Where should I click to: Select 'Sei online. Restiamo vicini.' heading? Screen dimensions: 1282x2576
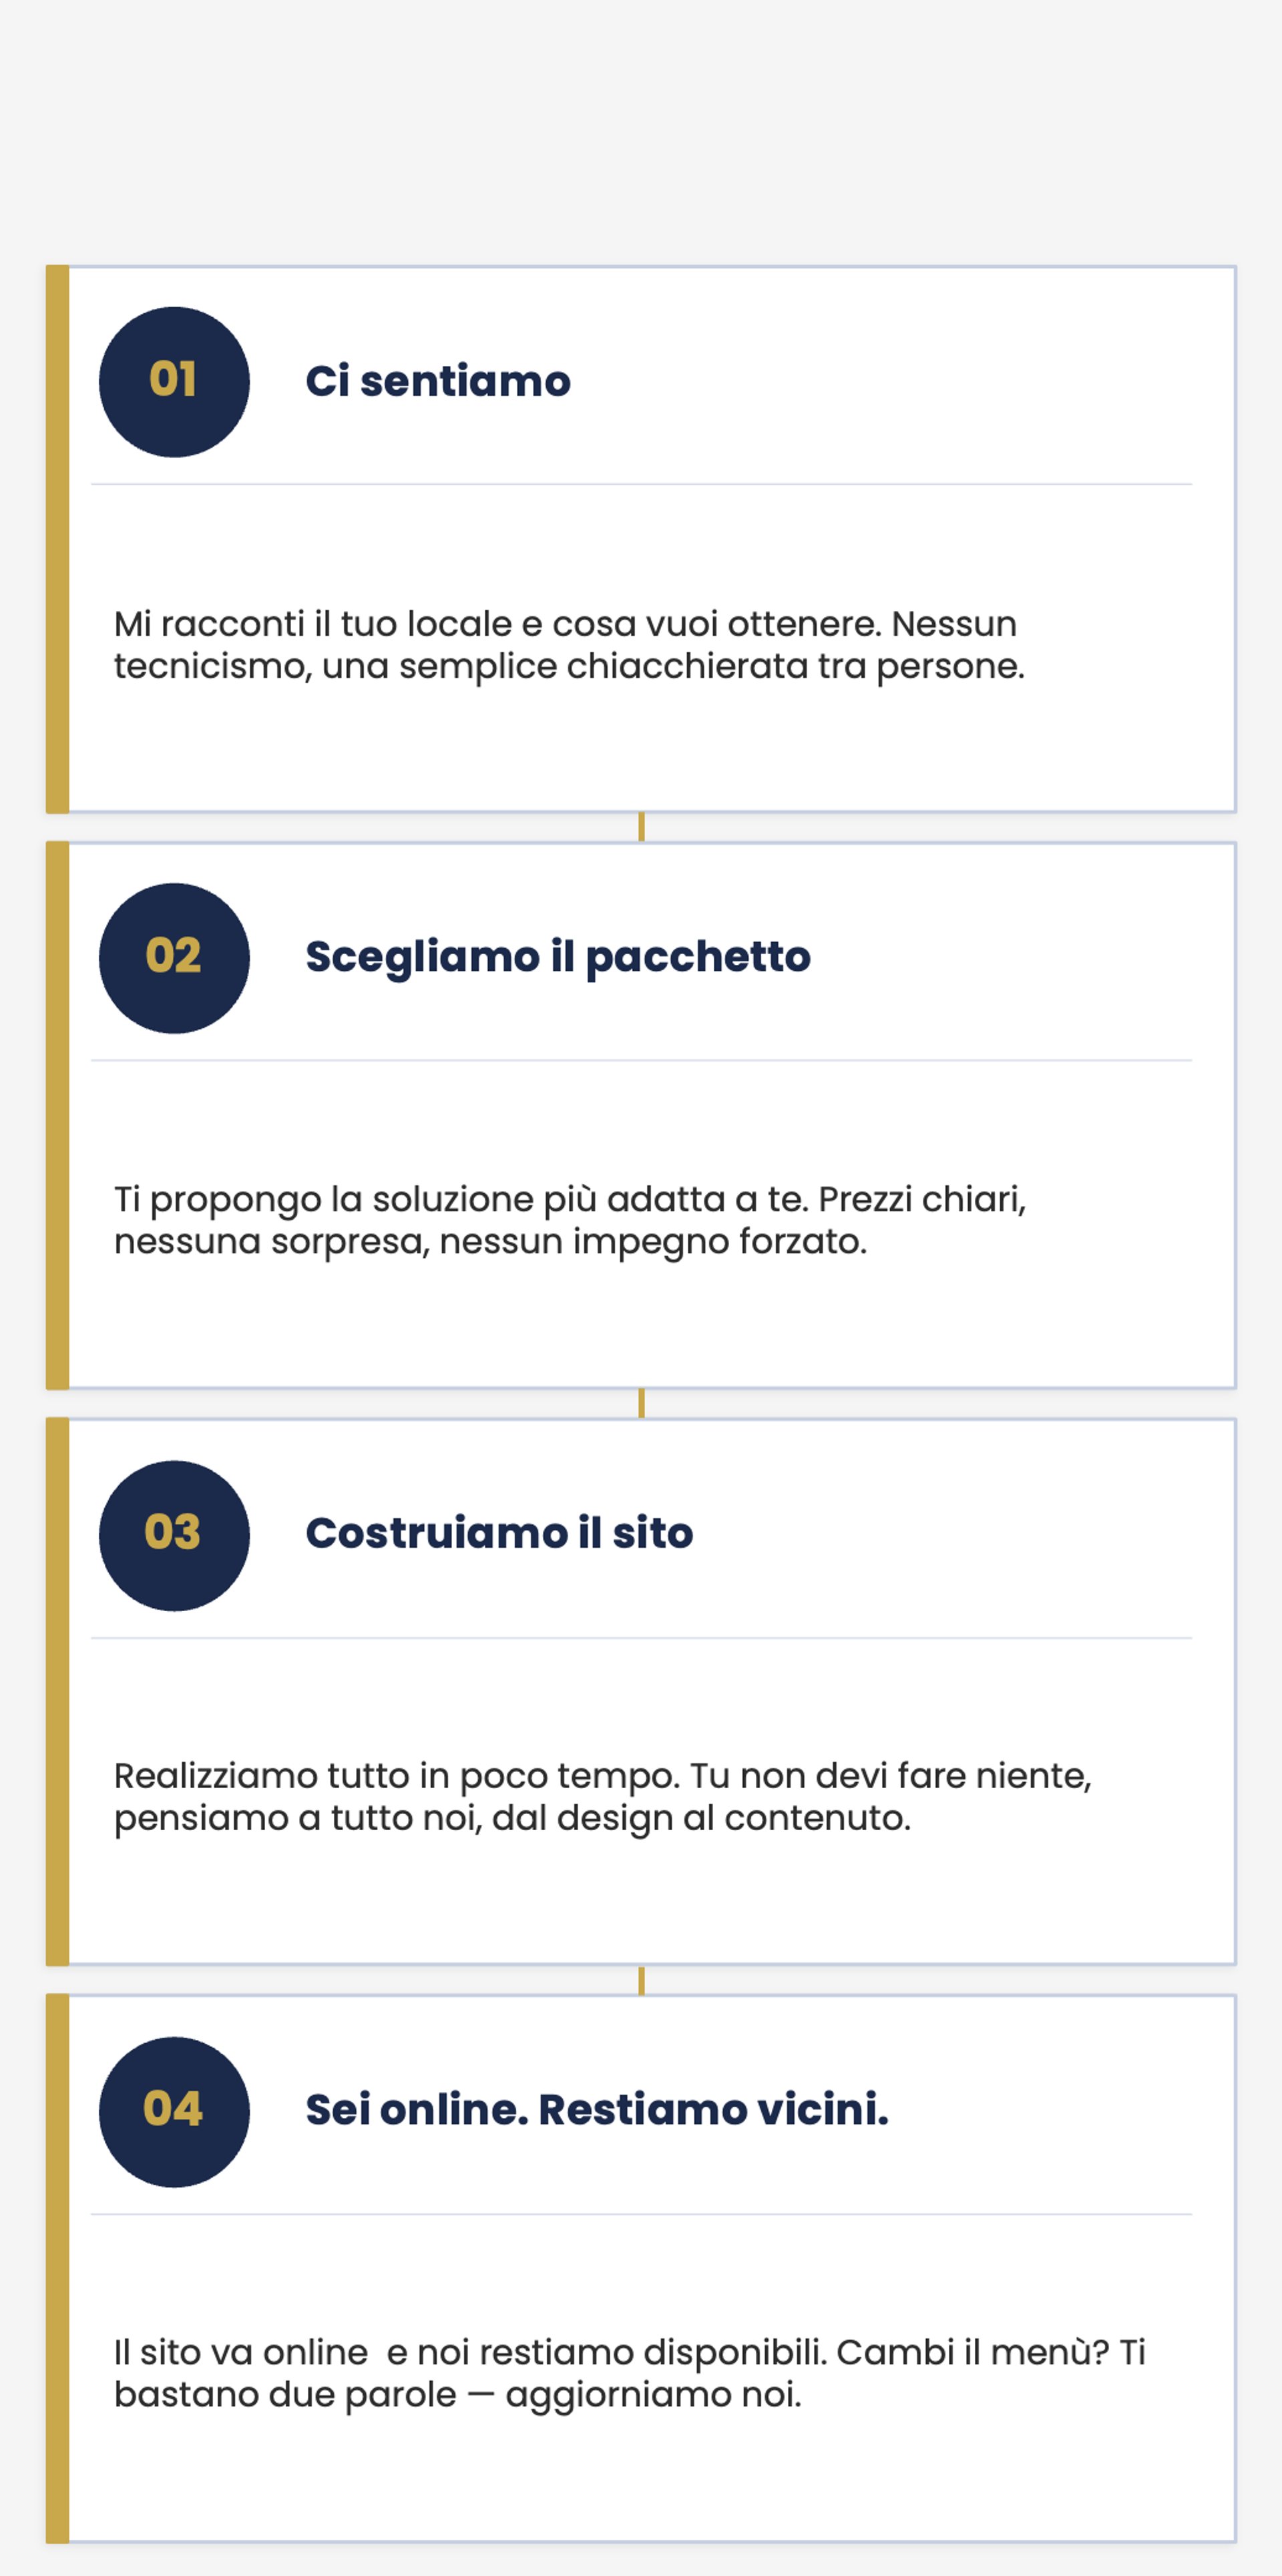[x=596, y=2109]
